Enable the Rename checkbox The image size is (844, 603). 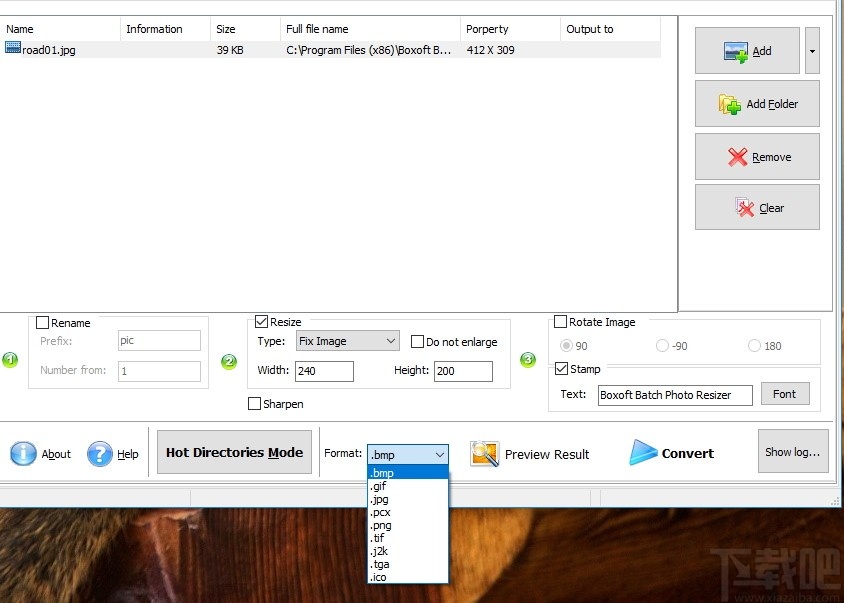(42, 322)
